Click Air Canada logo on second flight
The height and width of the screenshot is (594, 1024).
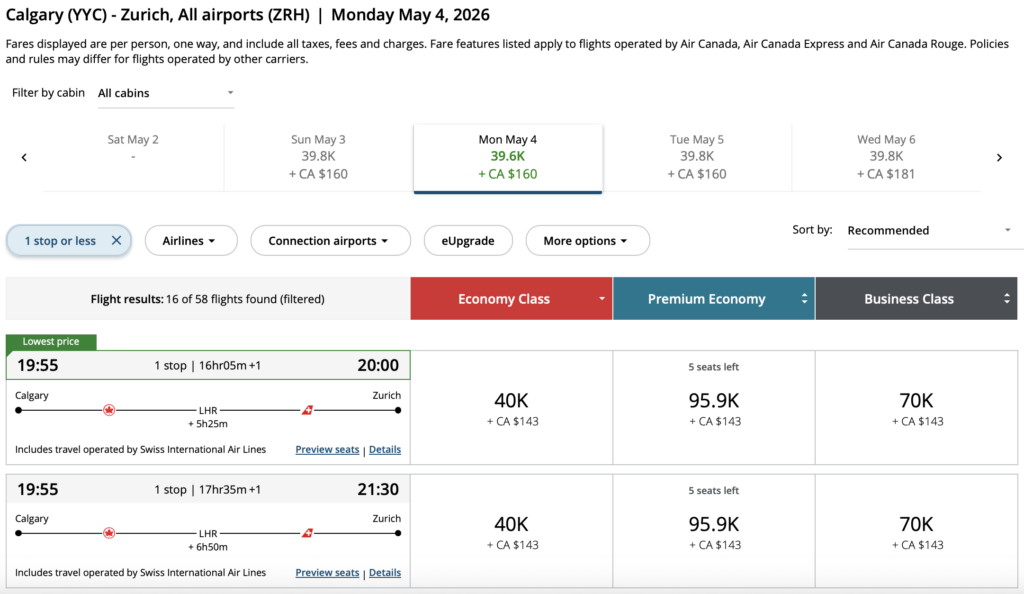coord(109,533)
